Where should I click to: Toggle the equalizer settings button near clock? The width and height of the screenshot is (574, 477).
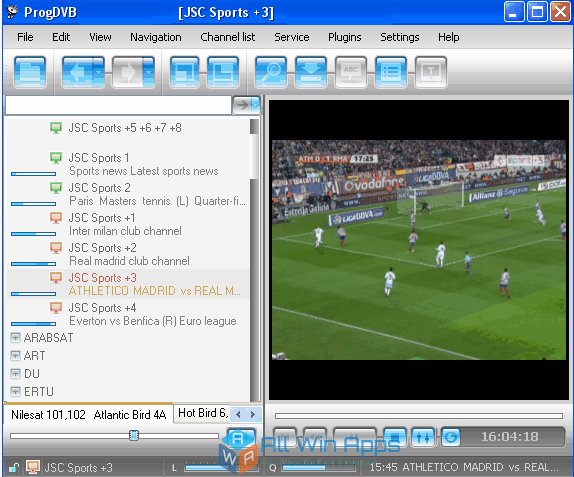tap(423, 437)
